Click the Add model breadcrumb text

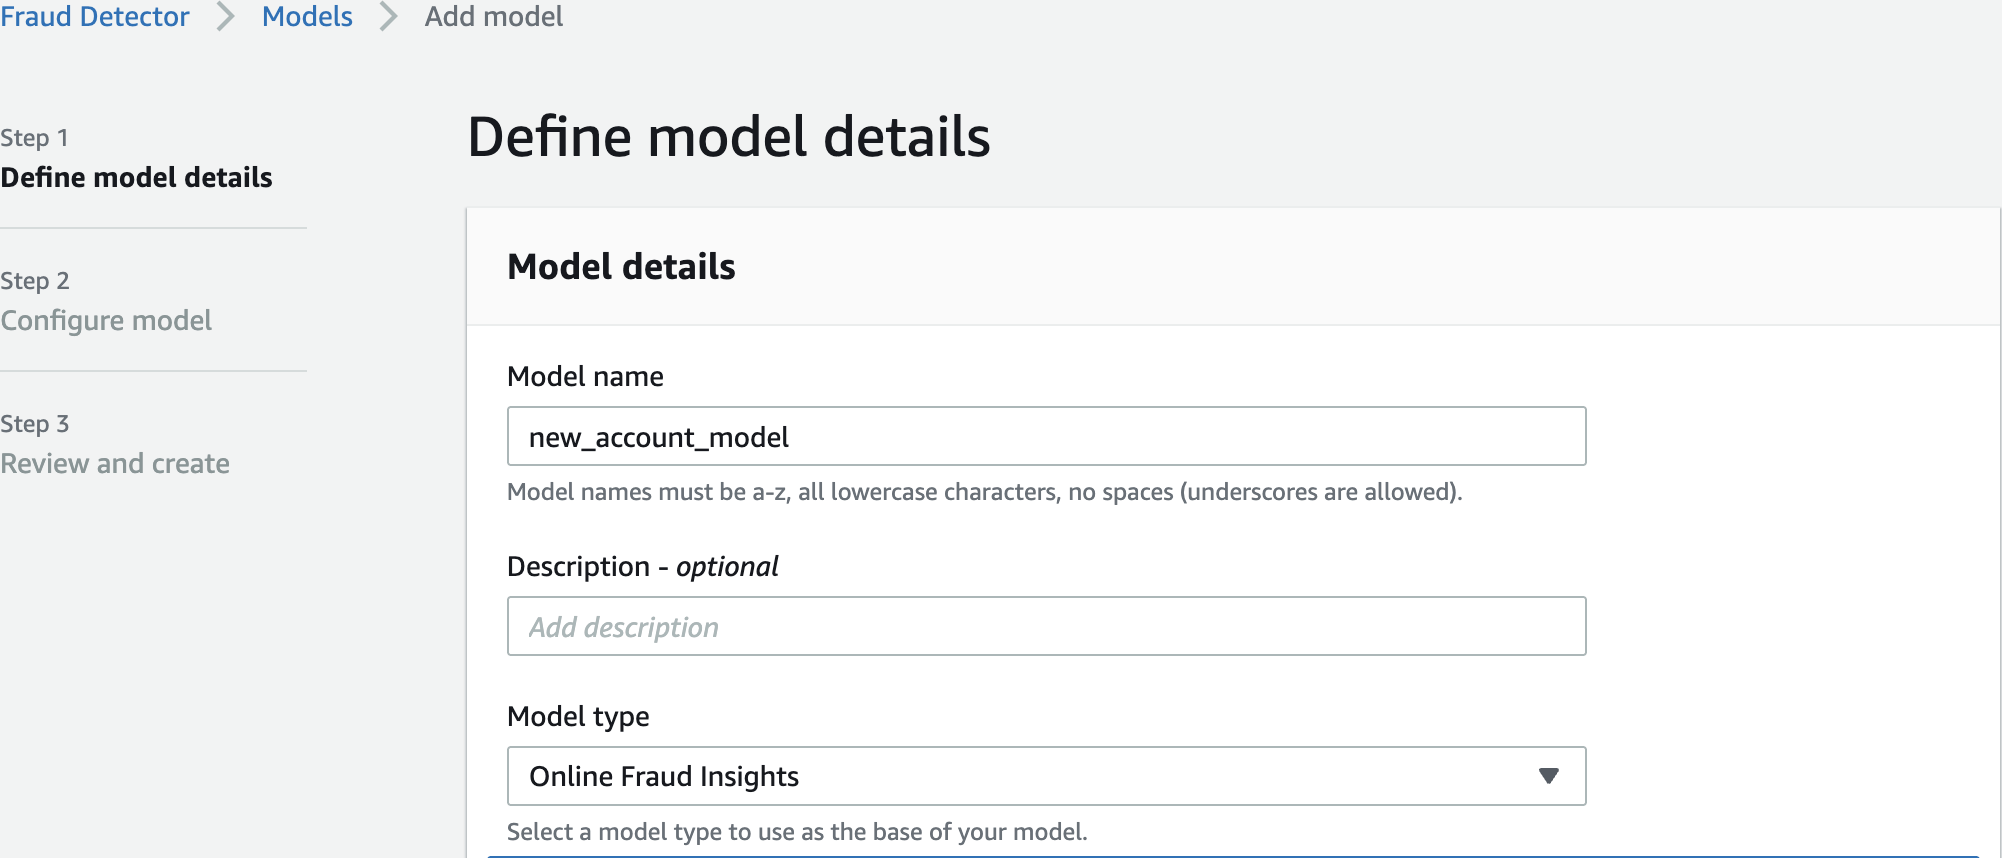[x=493, y=17]
